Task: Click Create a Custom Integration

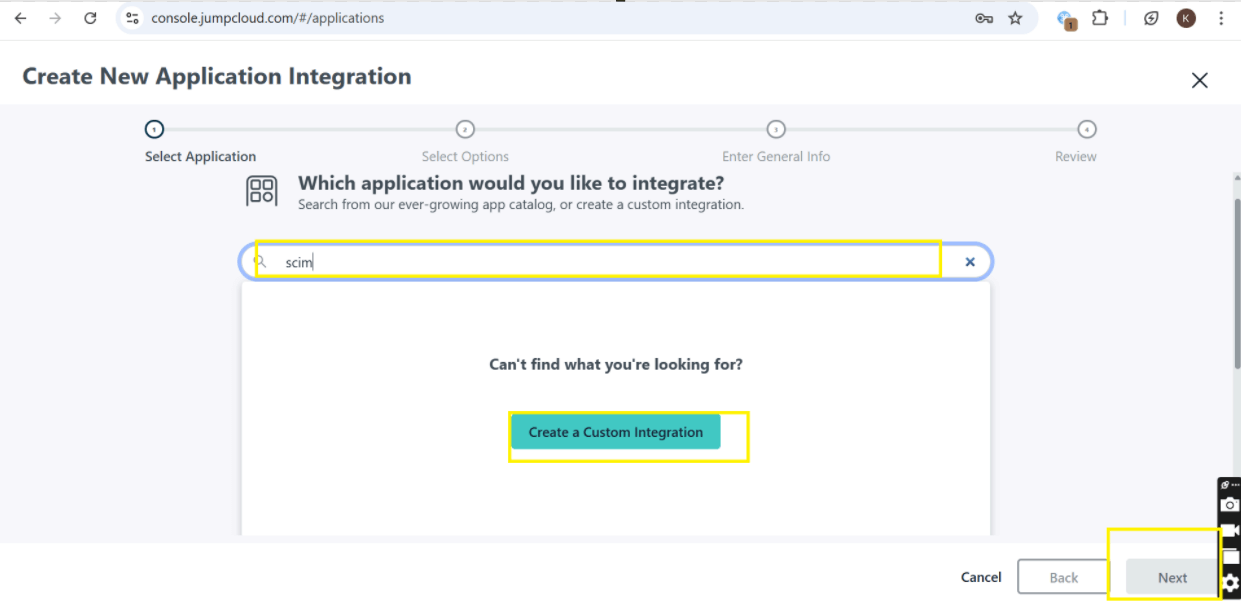Action: point(615,431)
